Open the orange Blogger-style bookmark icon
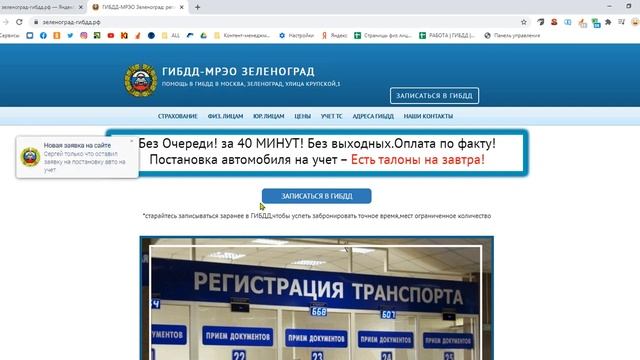 tap(57, 36)
